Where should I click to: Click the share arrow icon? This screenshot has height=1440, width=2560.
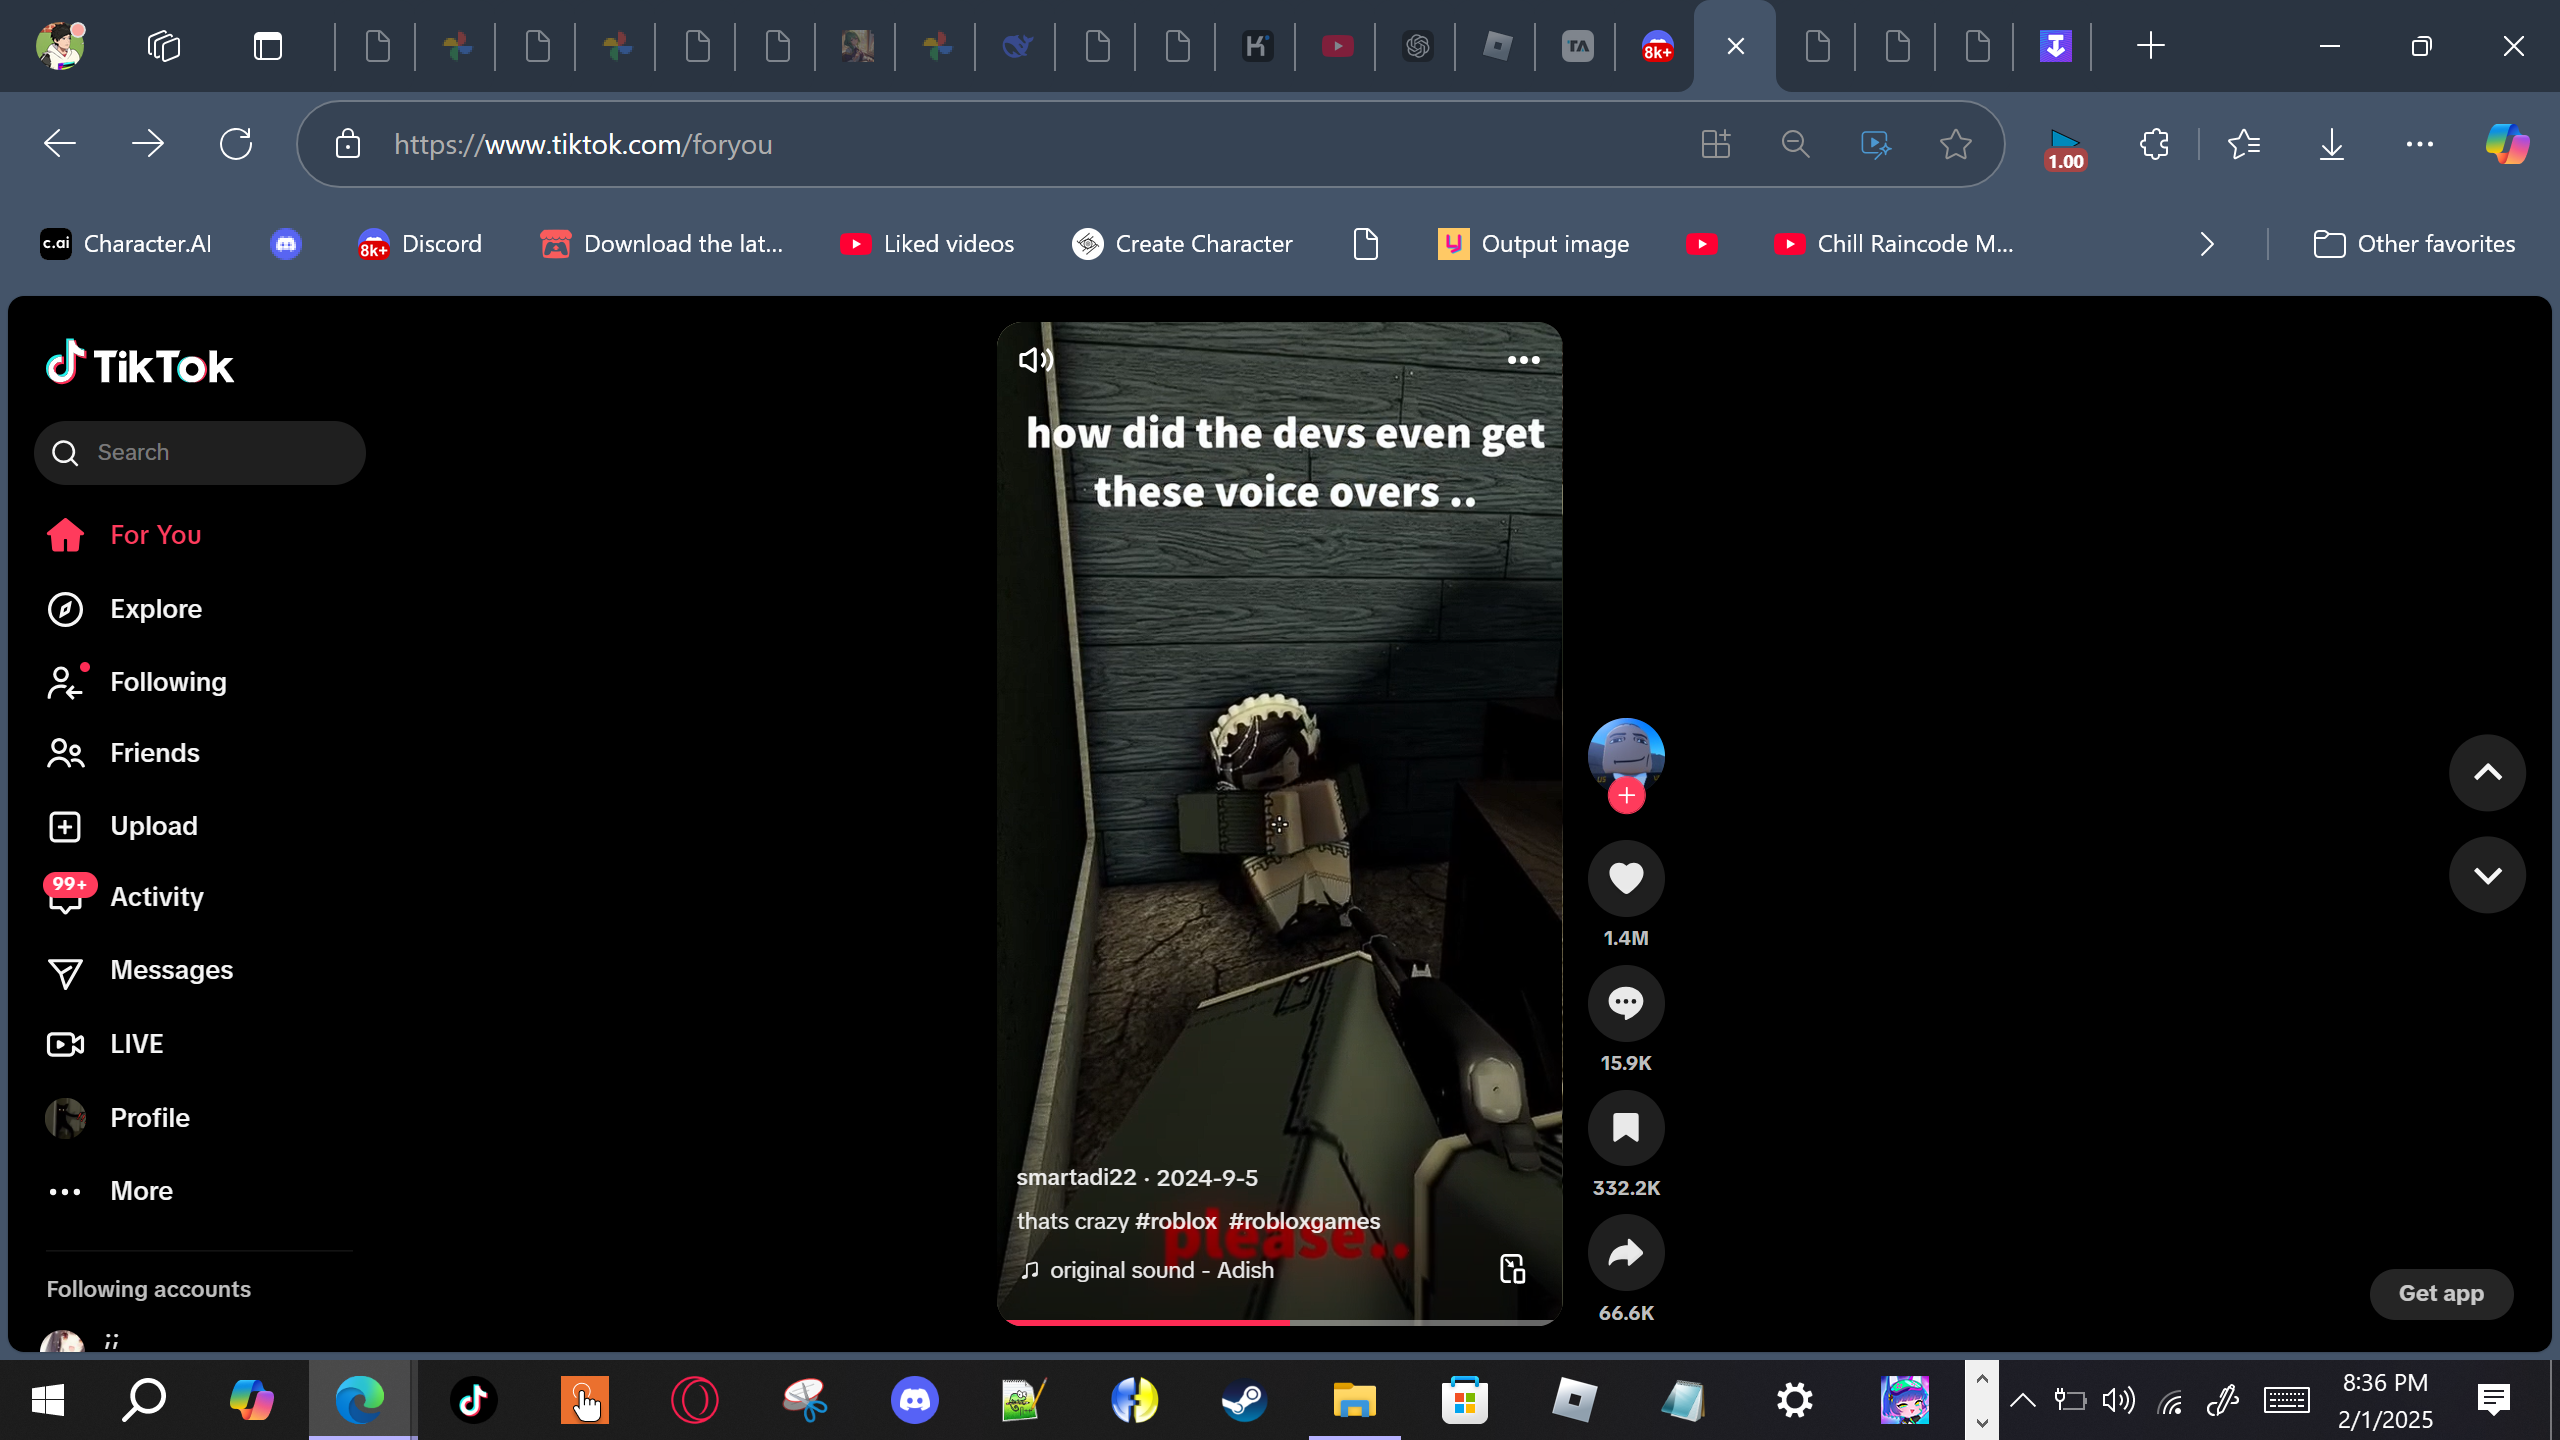[1626, 1253]
